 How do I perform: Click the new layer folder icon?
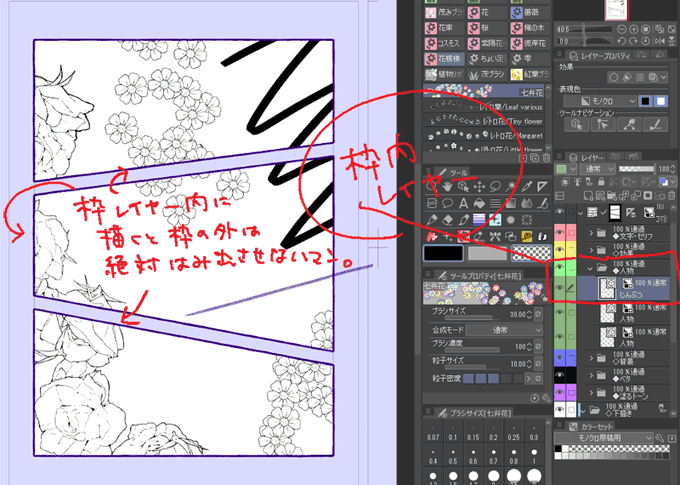(x=611, y=196)
